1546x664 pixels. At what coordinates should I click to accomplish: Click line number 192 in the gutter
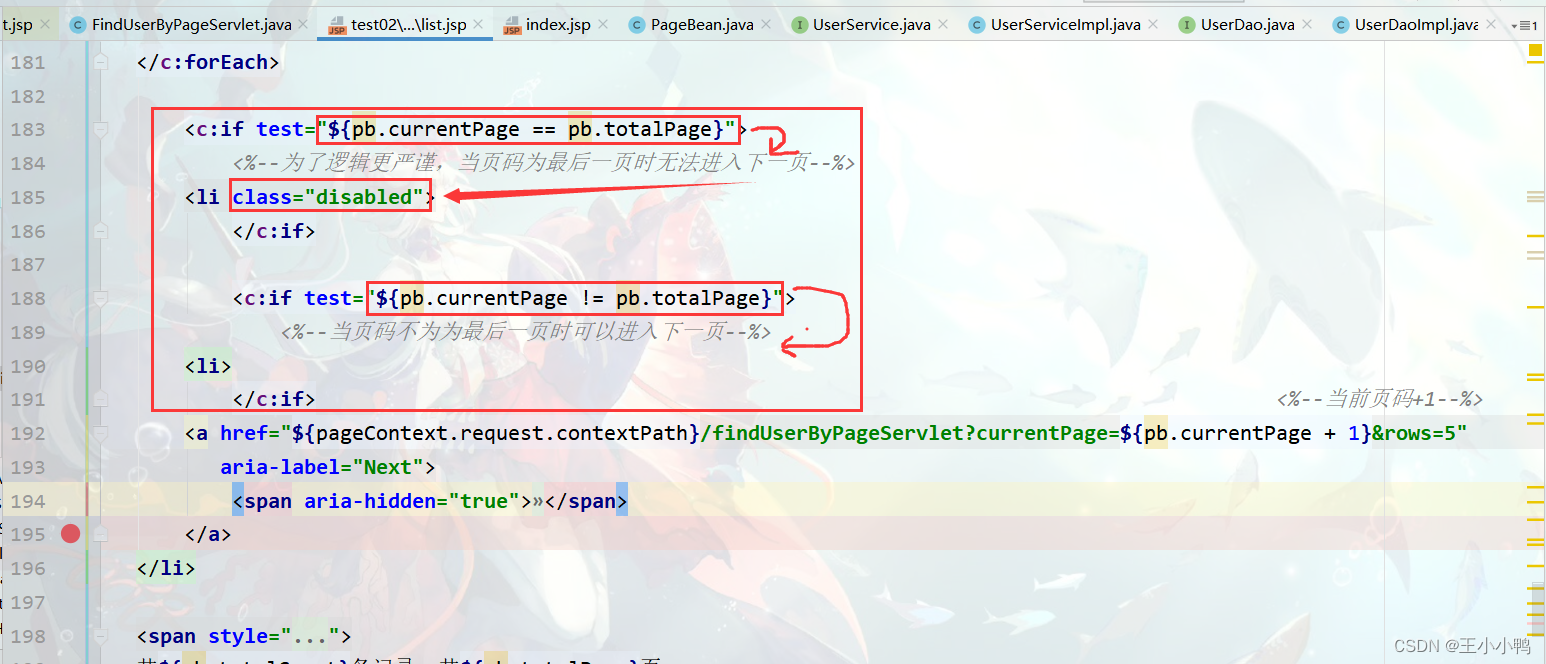pyautogui.click(x=28, y=433)
